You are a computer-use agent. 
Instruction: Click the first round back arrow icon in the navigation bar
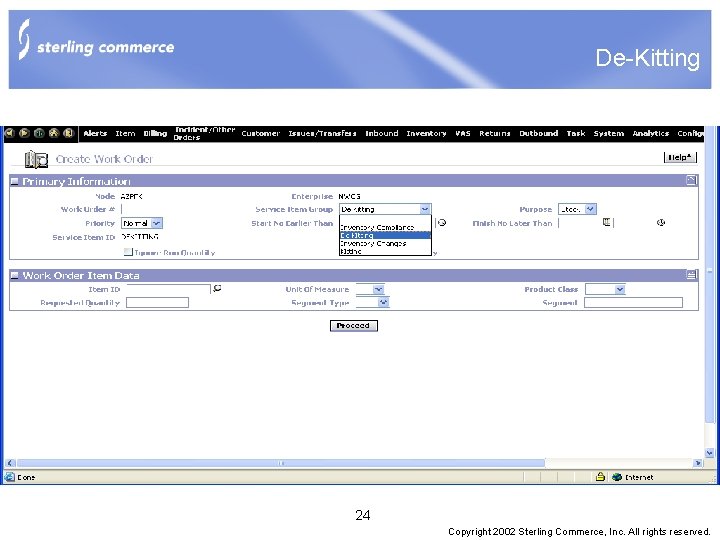10,133
